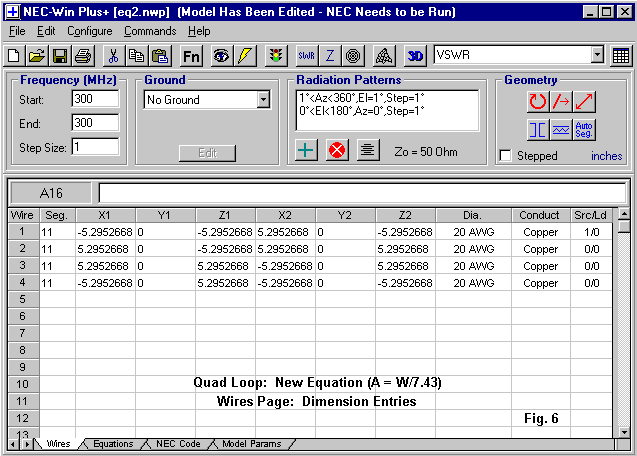Click the inches units link
The height and width of the screenshot is (456, 637).
click(x=606, y=156)
